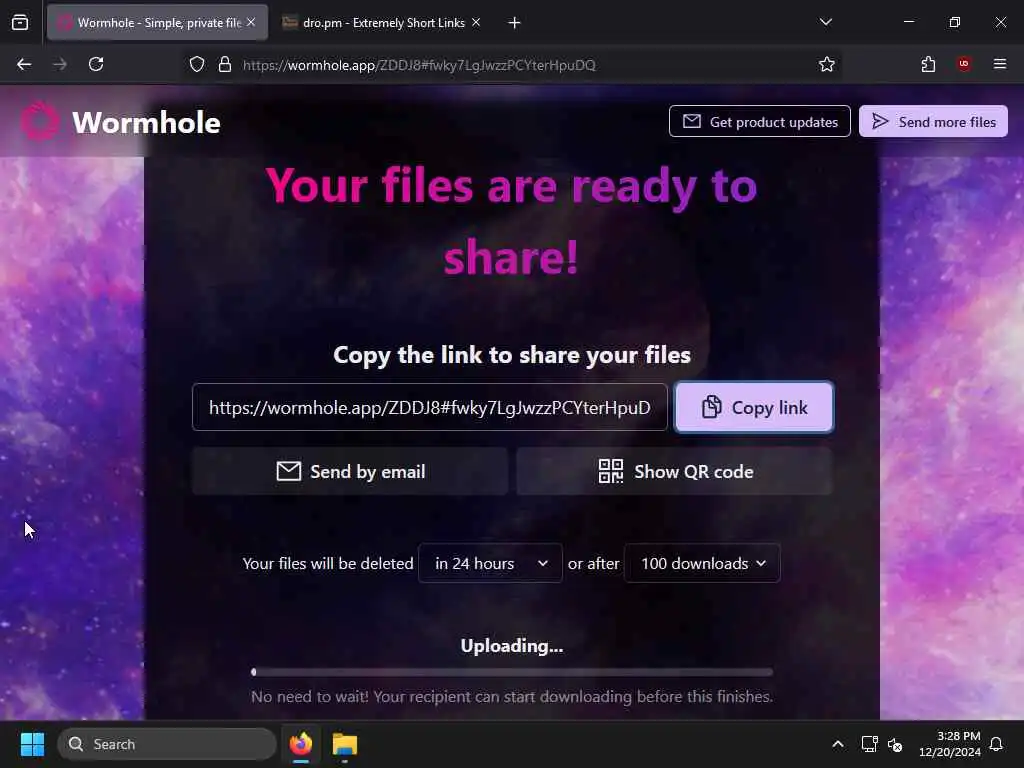Send the files by email

coord(350,472)
